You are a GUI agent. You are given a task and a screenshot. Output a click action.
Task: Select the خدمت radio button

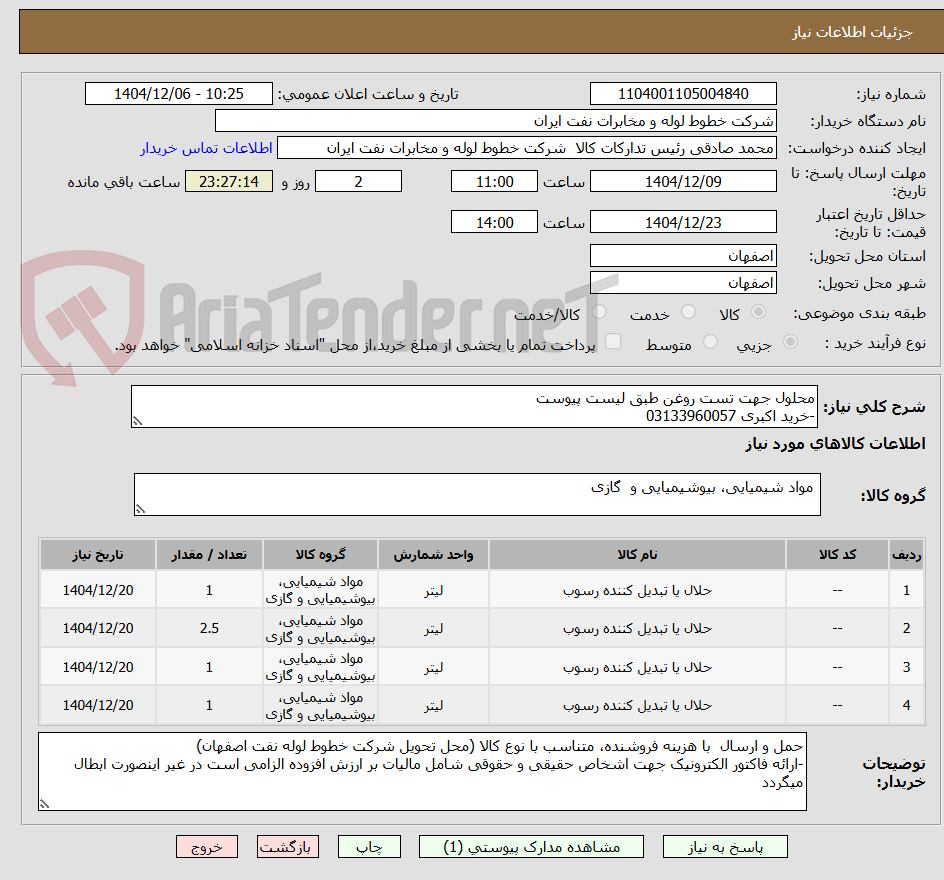(x=688, y=312)
